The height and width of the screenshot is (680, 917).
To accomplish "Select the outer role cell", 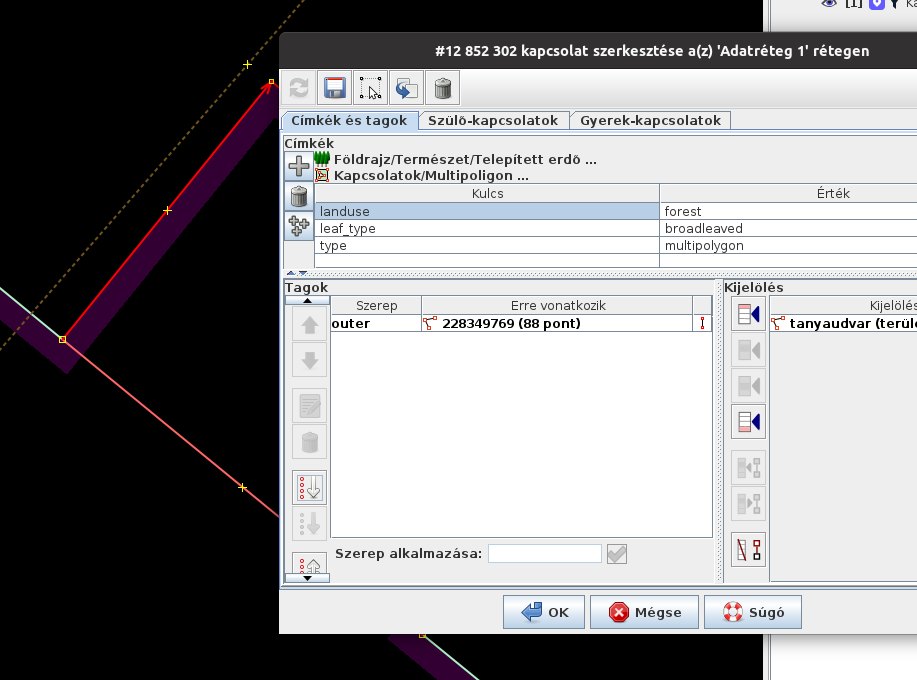I will click(376, 323).
